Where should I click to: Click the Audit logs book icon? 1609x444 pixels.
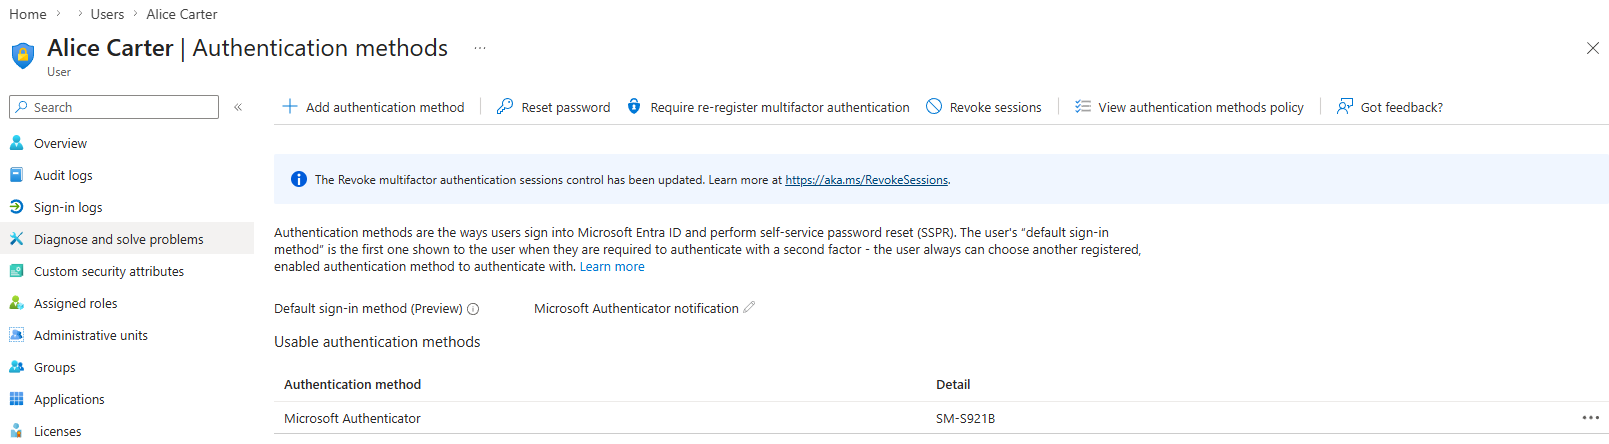coord(16,175)
